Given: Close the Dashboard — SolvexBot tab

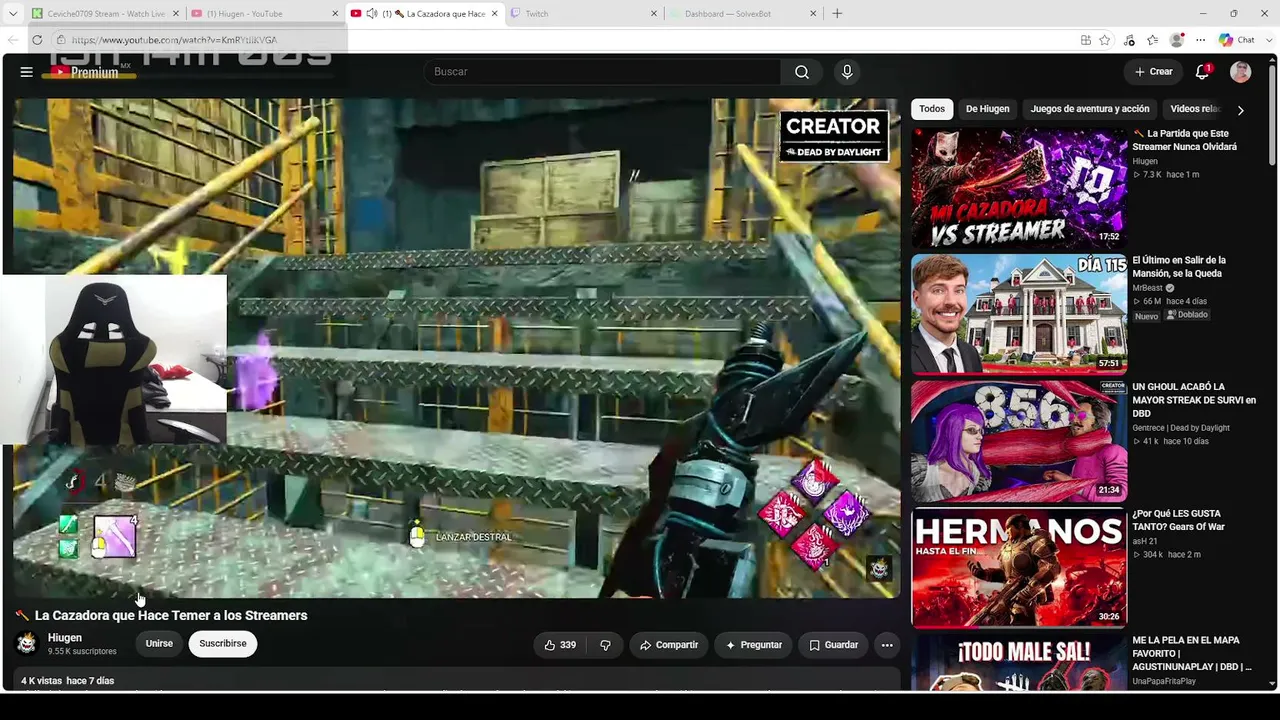Looking at the screenshot, I should (813, 14).
